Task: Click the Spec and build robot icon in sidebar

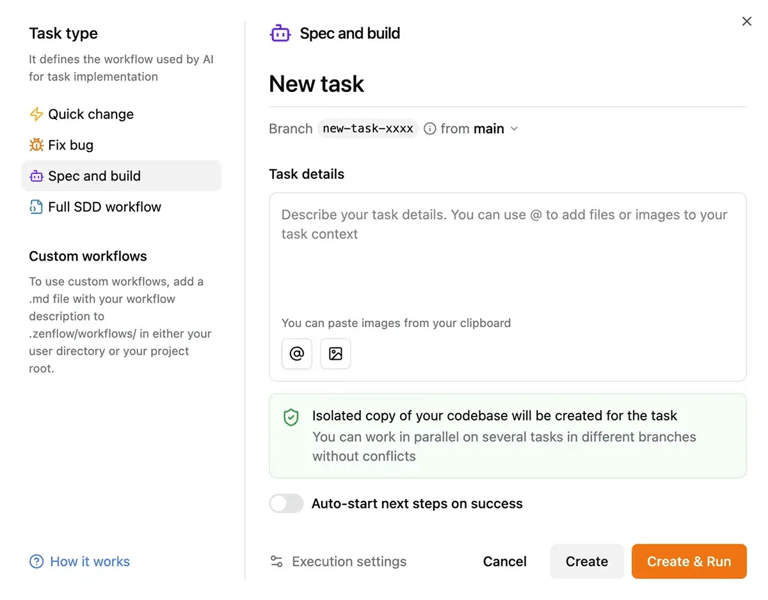Action: pos(36,176)
